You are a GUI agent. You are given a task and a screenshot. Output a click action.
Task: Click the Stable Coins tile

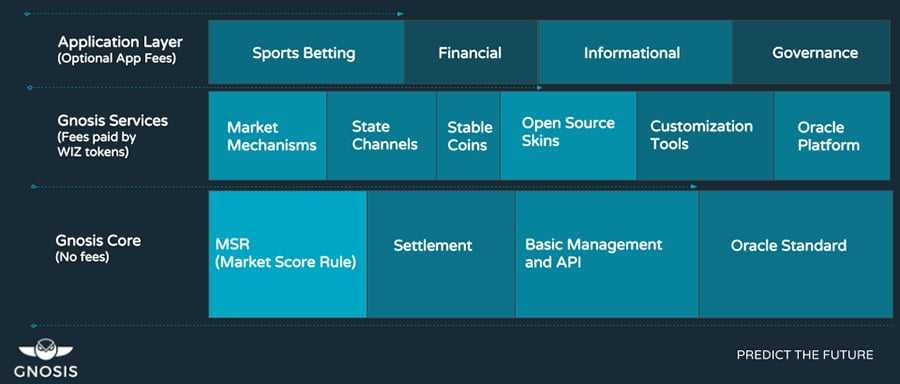pos(469,136)
